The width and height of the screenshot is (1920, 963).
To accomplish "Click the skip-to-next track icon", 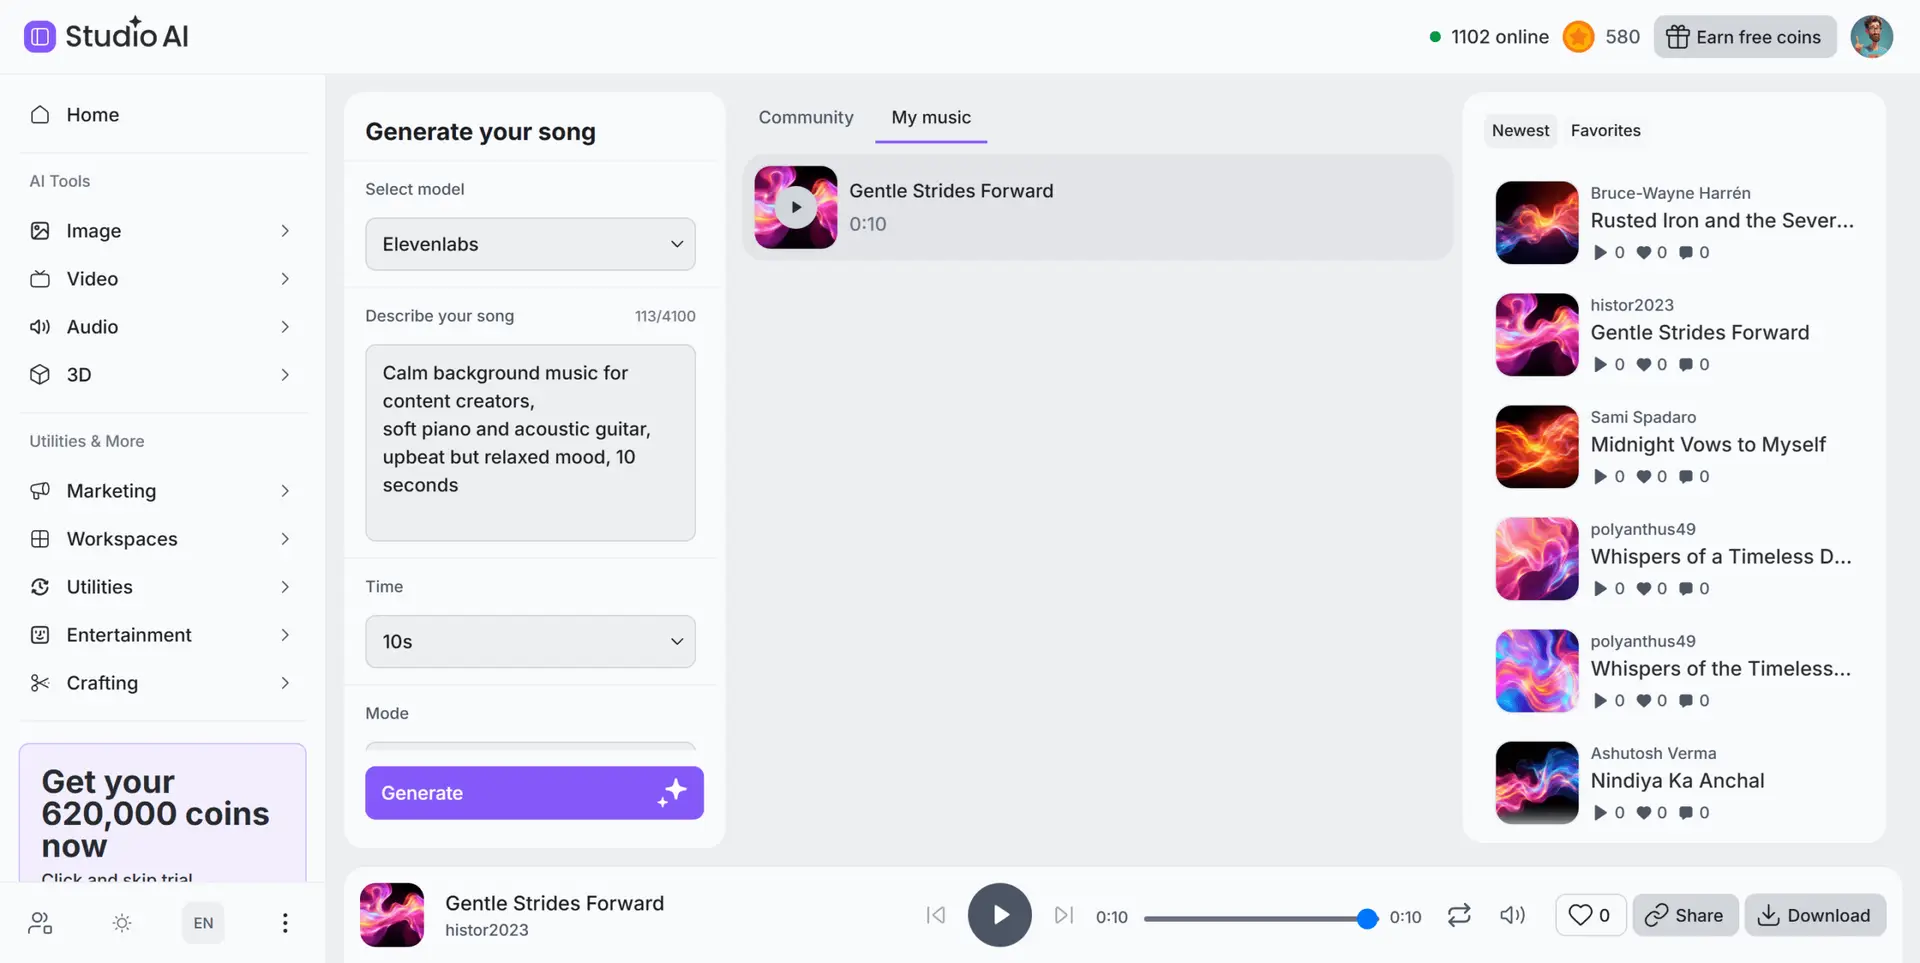I will click(x=1064, y=915).
